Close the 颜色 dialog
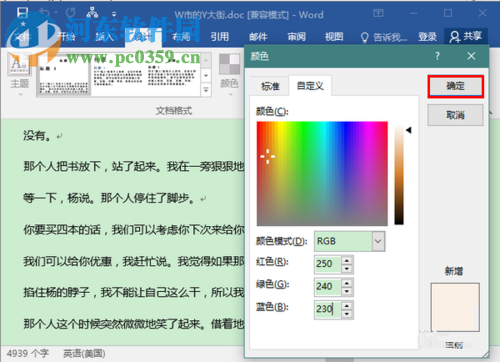Screen dimensions: 500x362 (x=471, y=56)
